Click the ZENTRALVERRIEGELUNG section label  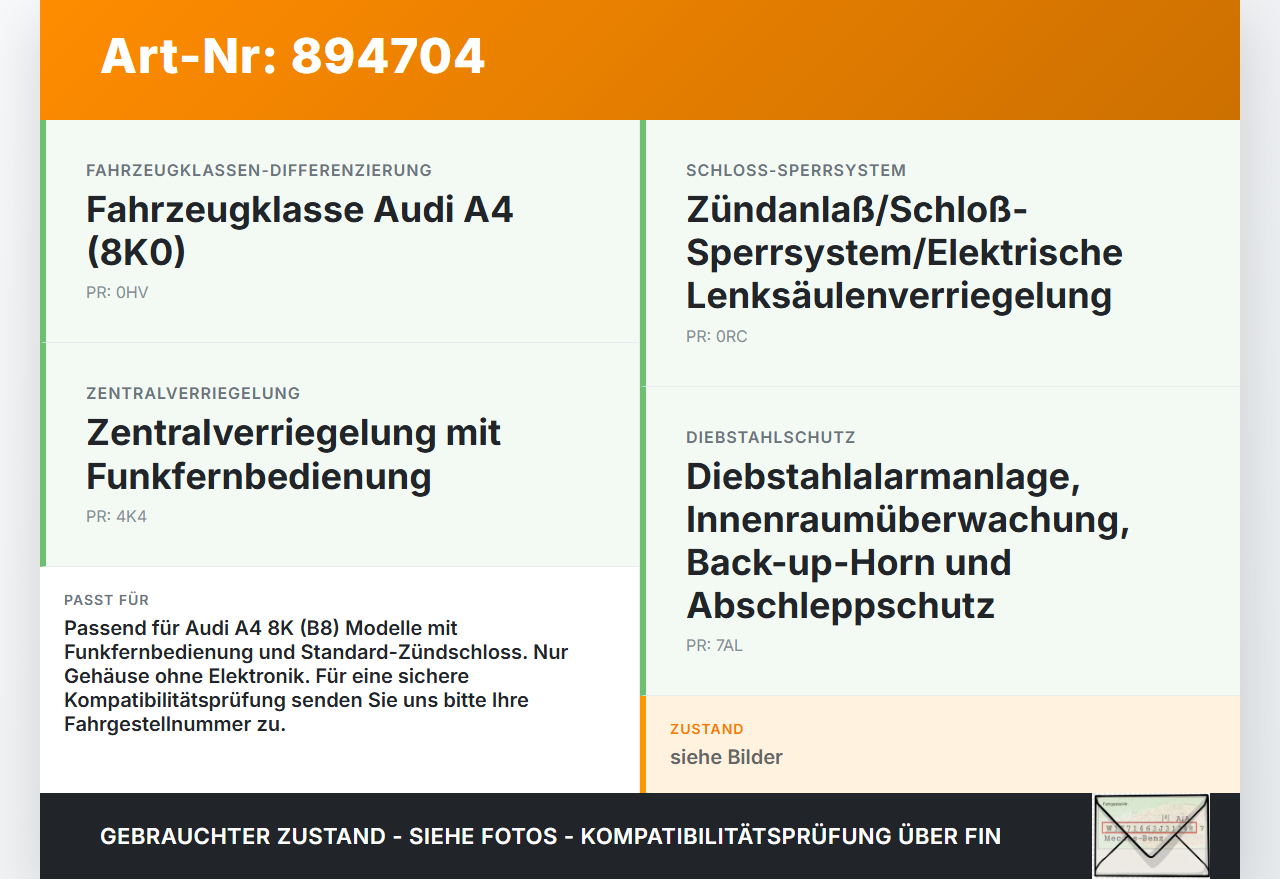[193, 393]
